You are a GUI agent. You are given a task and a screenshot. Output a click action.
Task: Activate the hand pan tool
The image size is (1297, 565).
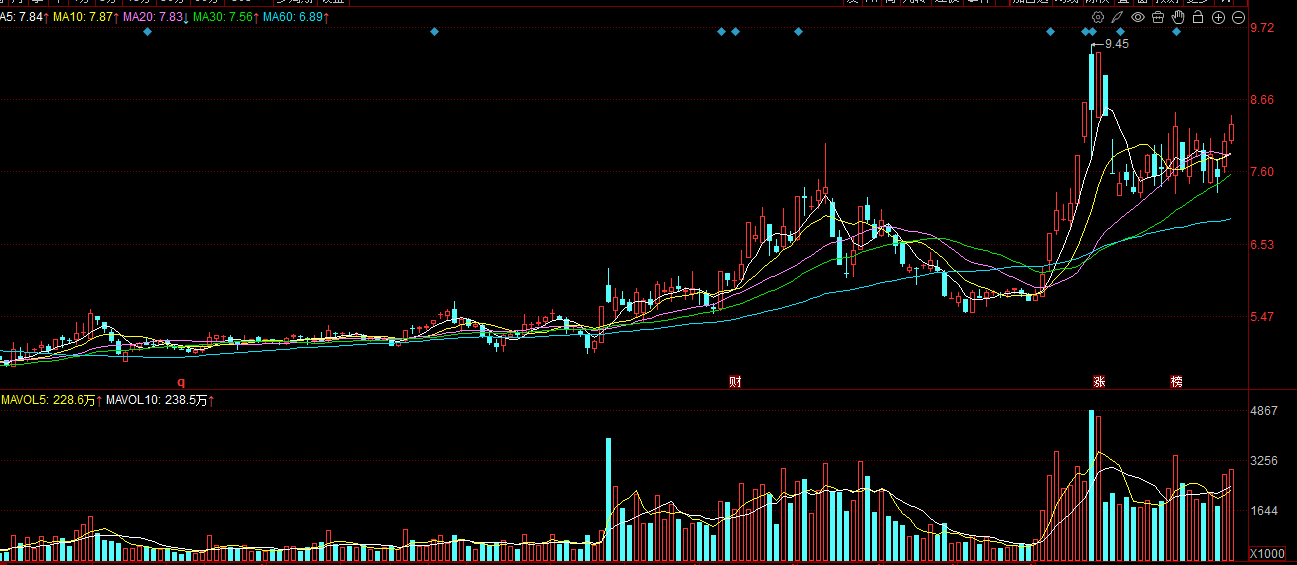click(1178, 17)
